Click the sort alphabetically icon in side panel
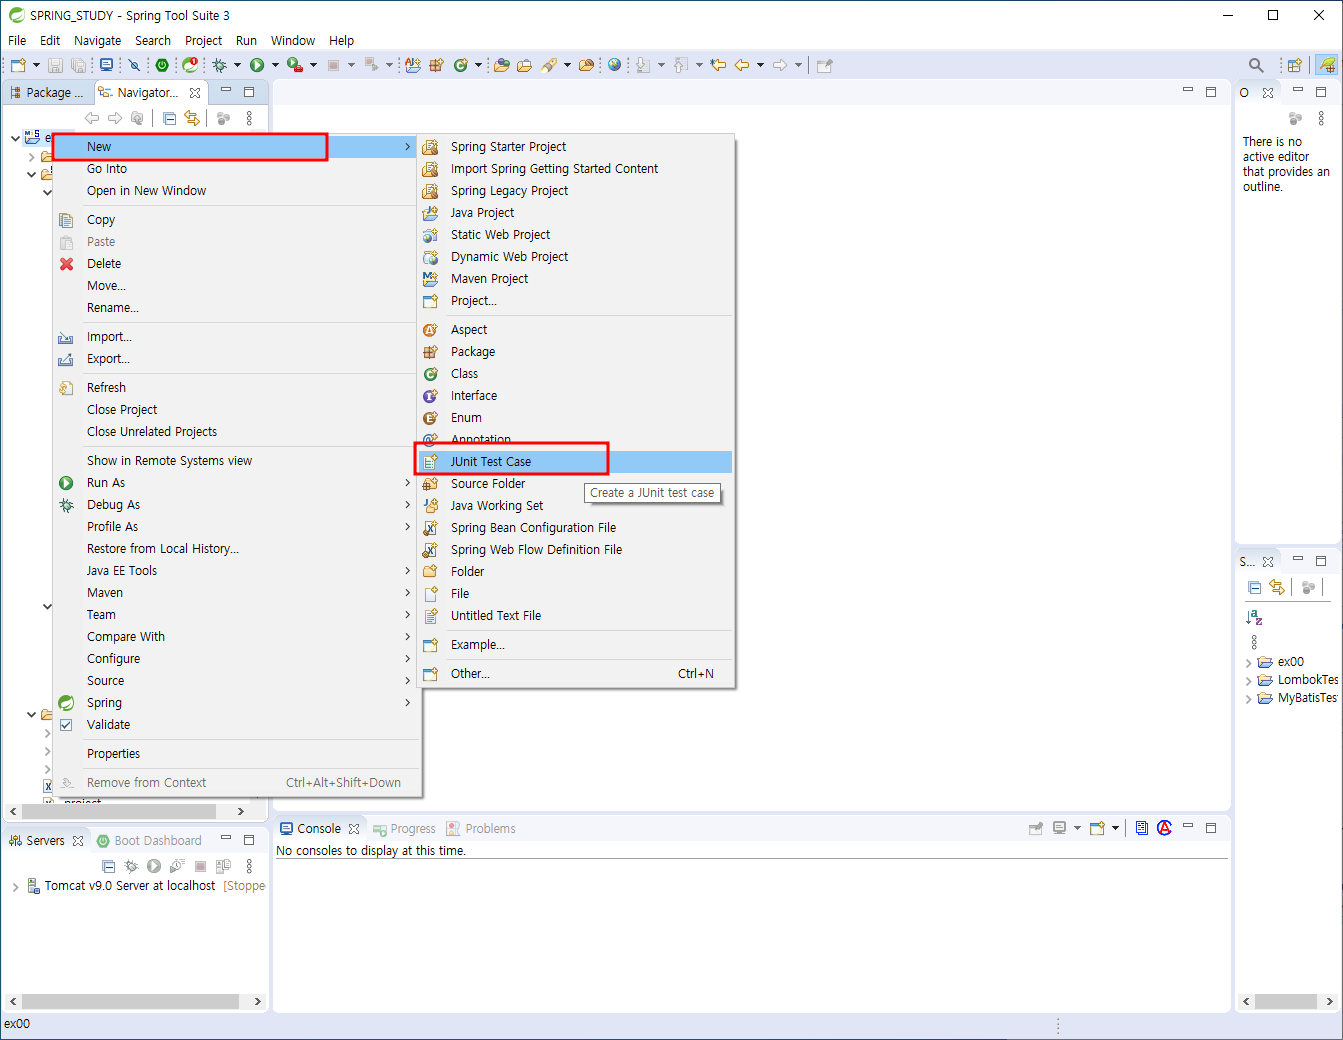 1254,617
